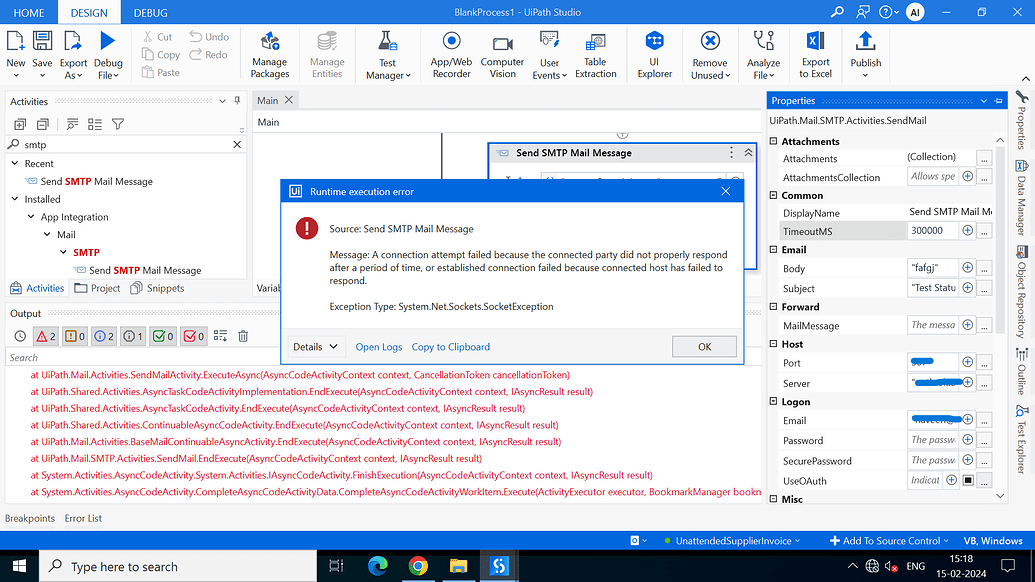Collapse the Host section in Properties
This screenshot has height=582, width=1035.
(773, 344)
